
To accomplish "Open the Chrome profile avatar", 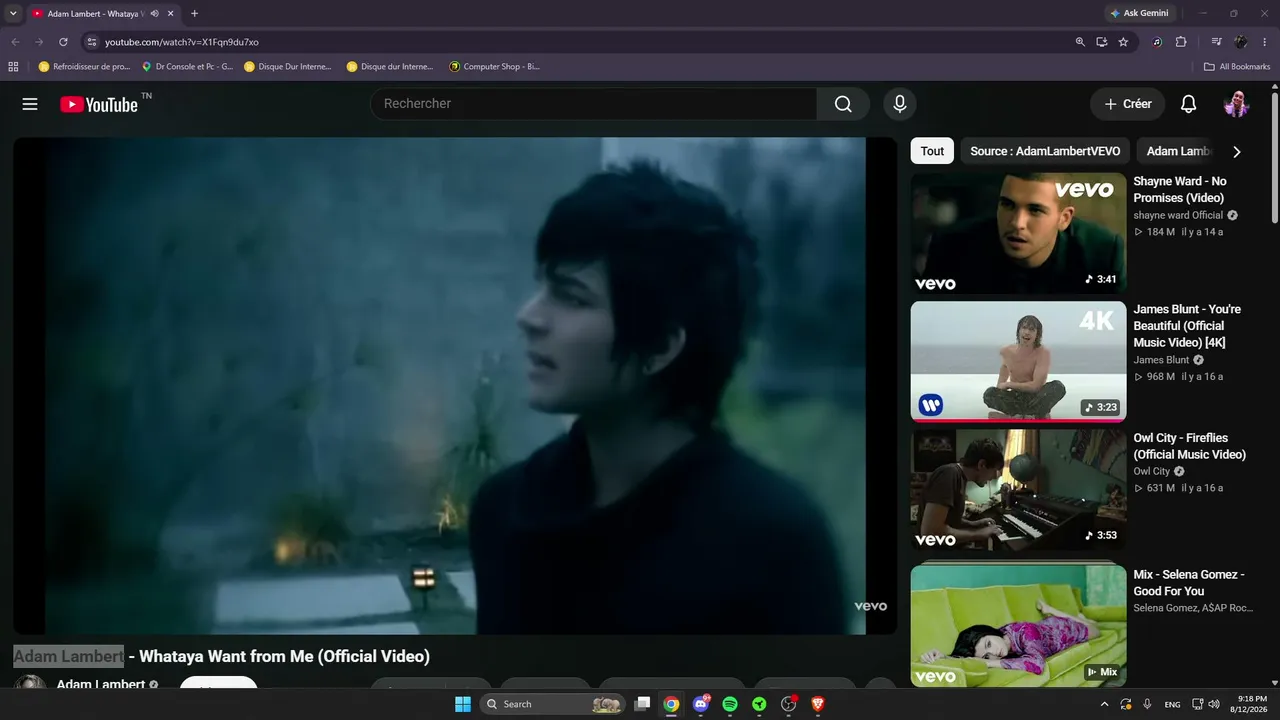I will 1241,42.
